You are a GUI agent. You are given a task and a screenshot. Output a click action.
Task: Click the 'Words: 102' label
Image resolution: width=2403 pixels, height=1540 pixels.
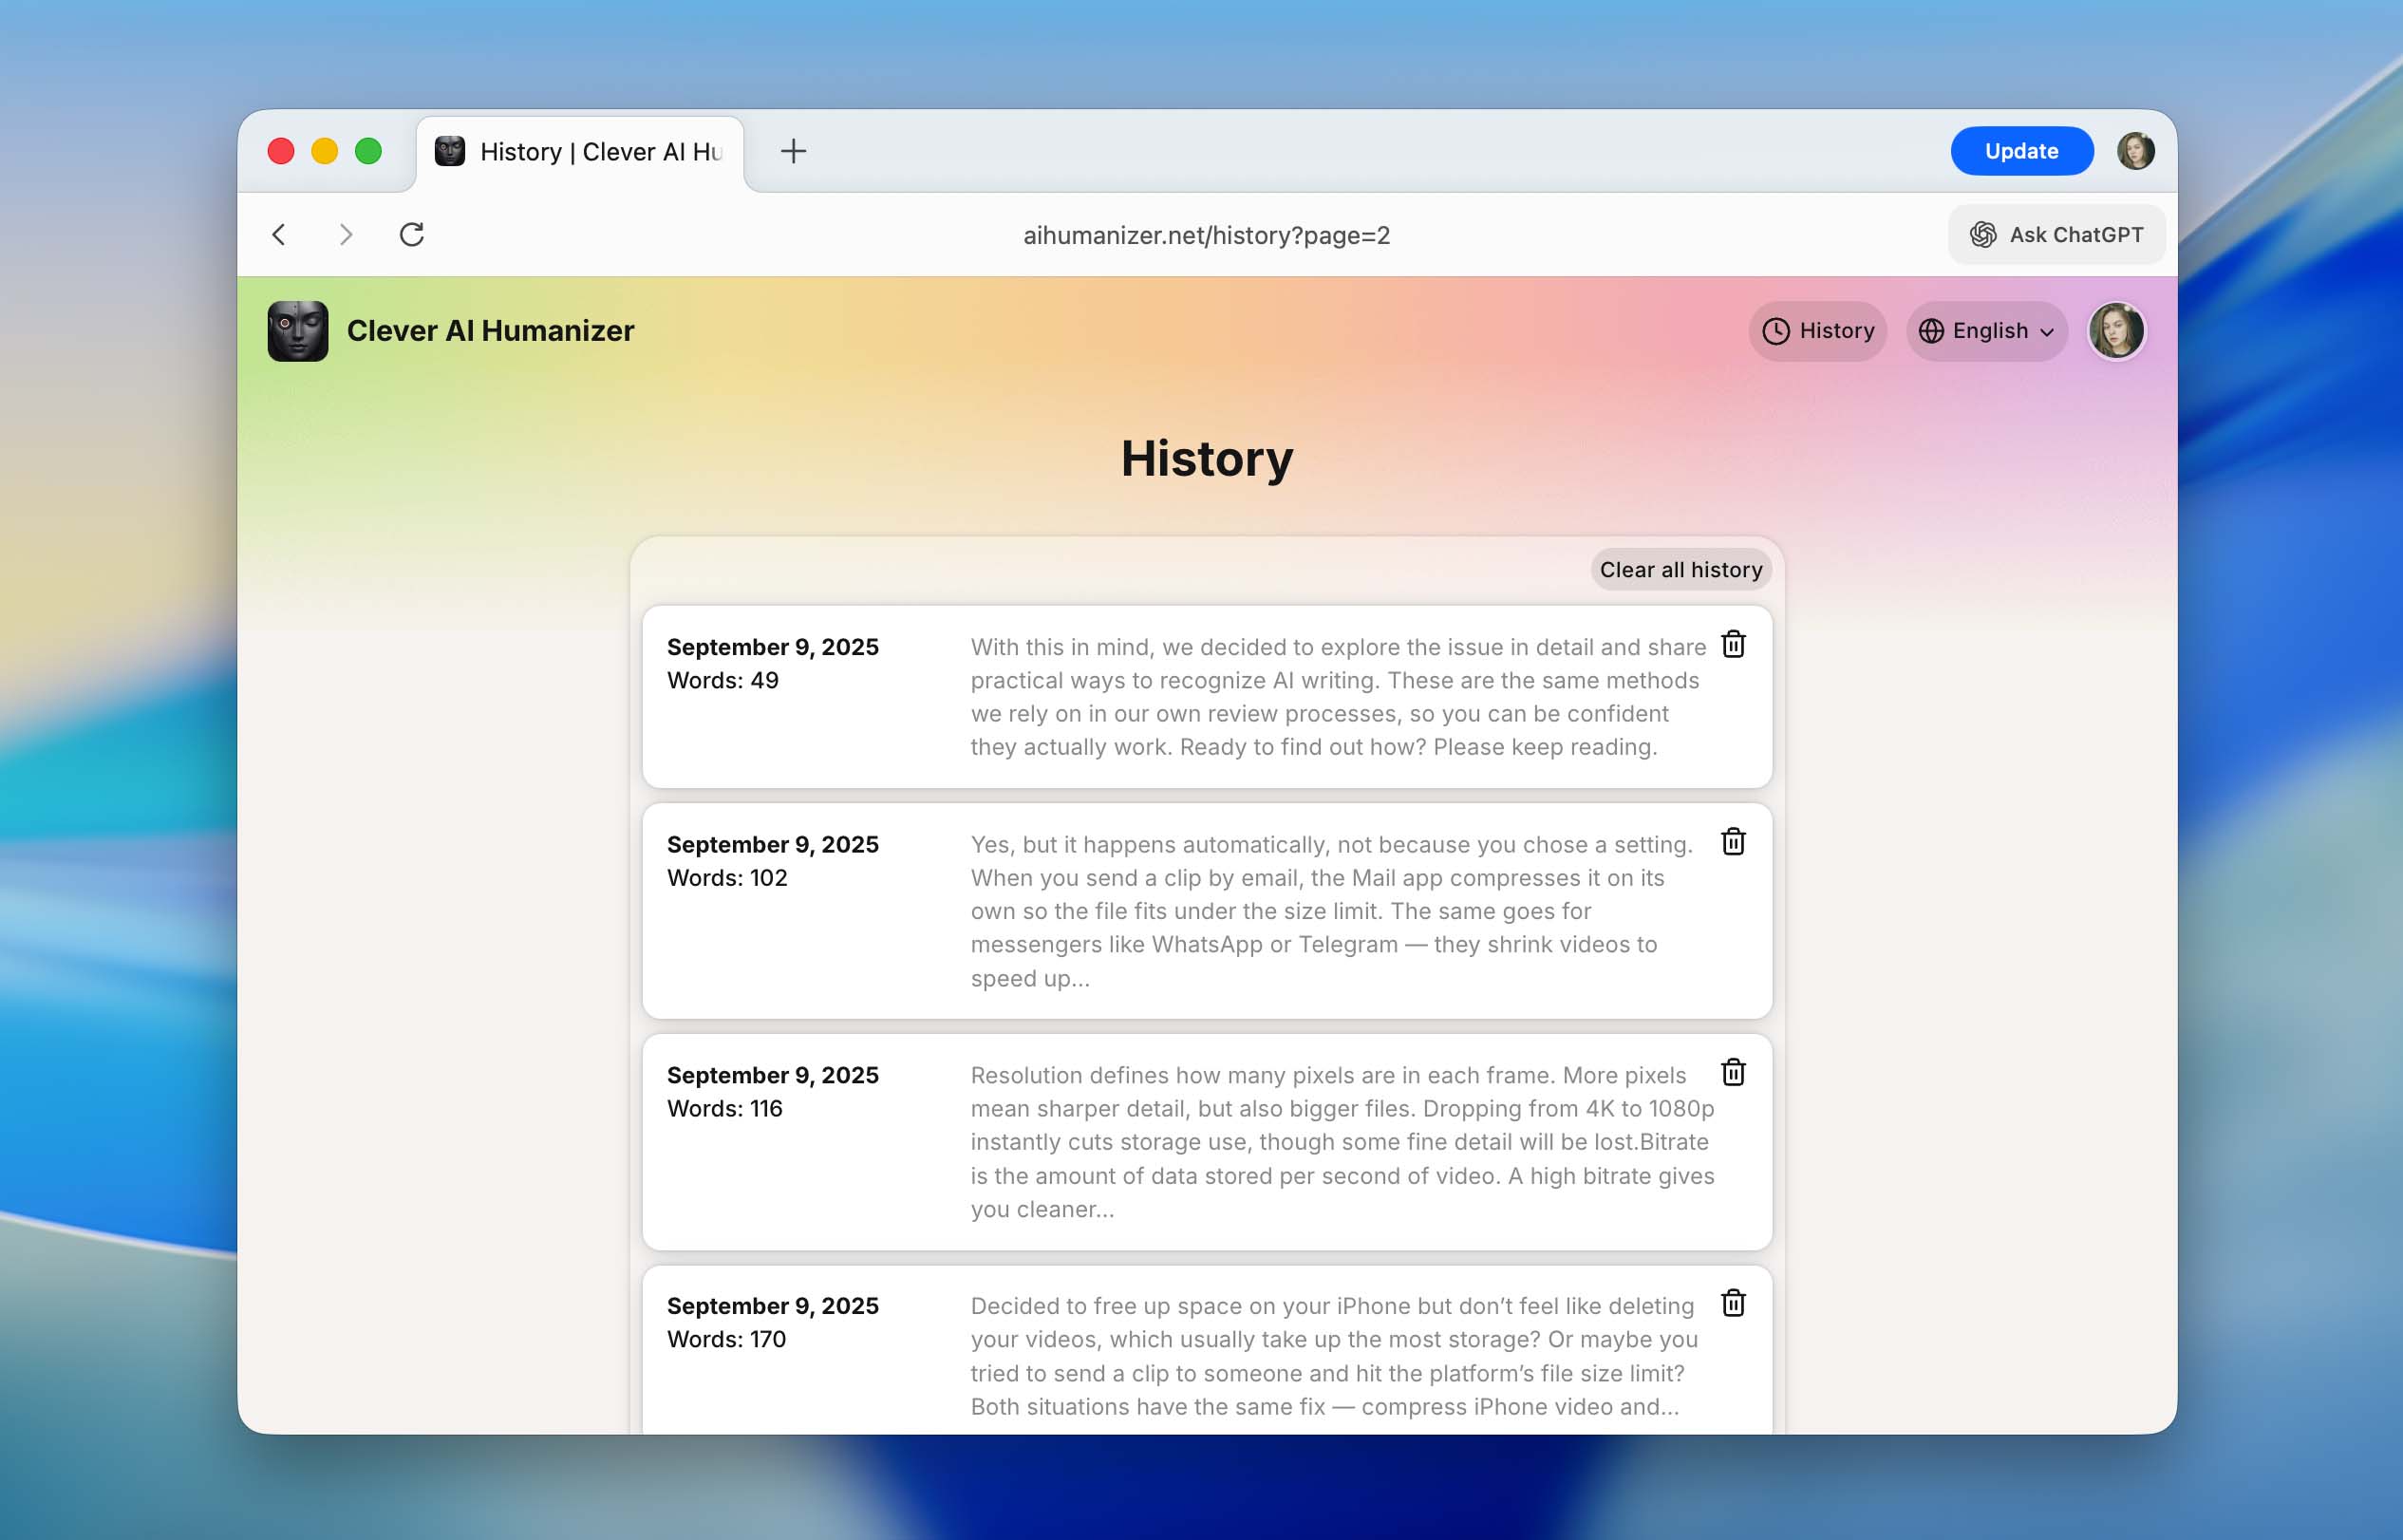727,878
